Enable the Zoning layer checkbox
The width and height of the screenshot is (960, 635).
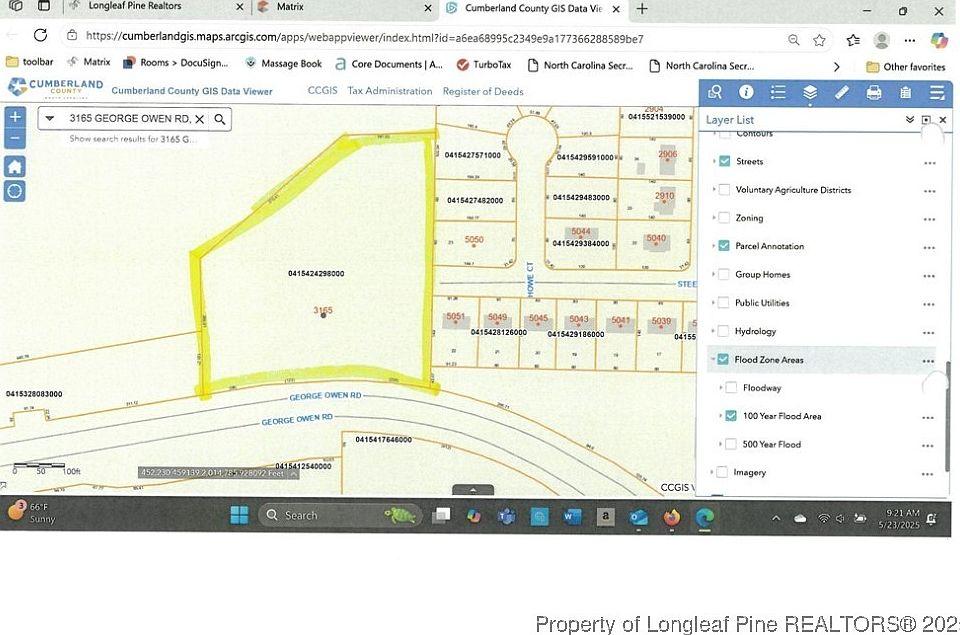(x=724, y=218)
